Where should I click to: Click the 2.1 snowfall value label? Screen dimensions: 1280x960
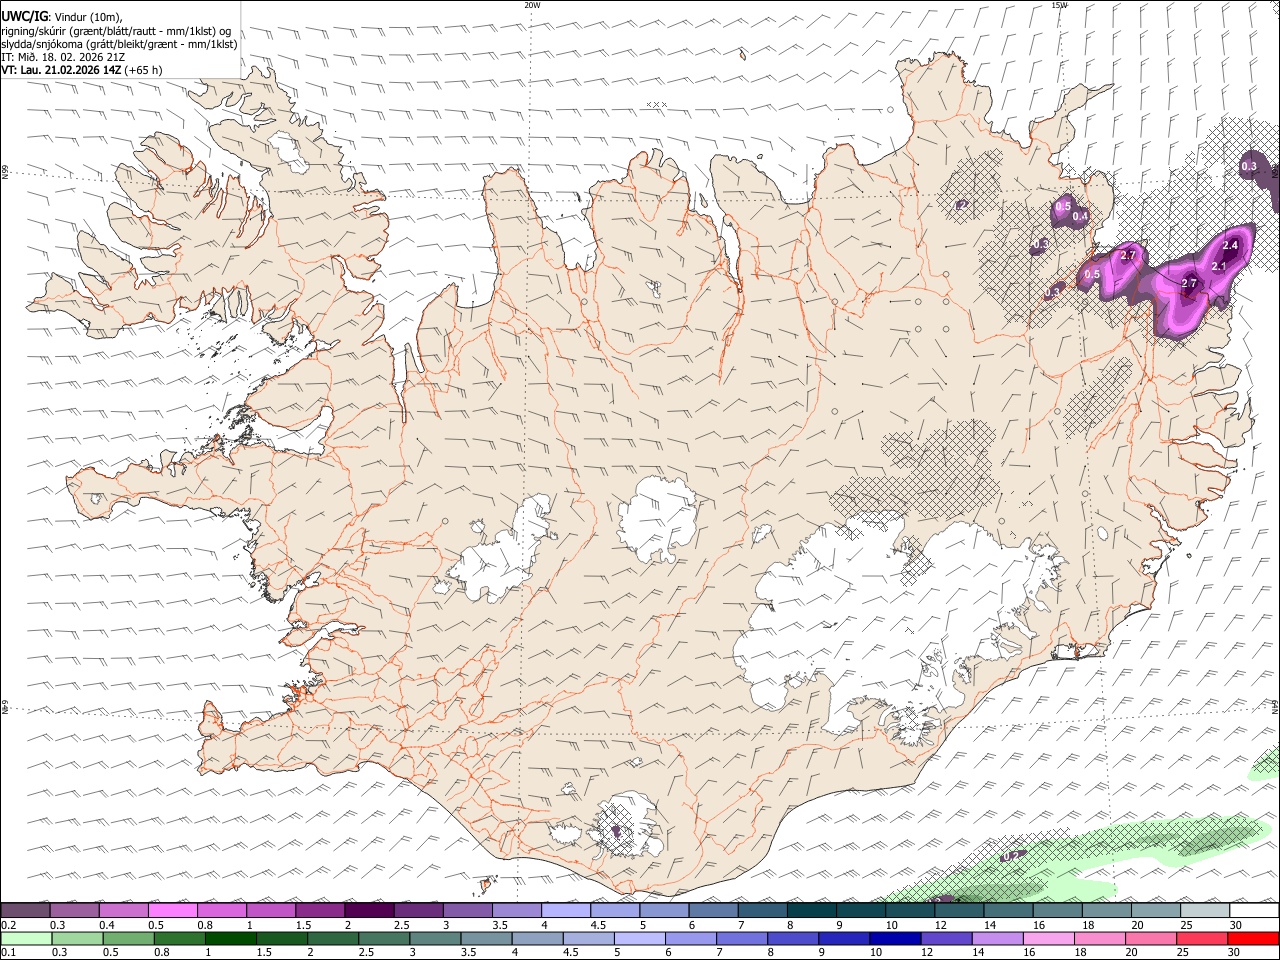pyautogui.click(x=1218, y=267)
